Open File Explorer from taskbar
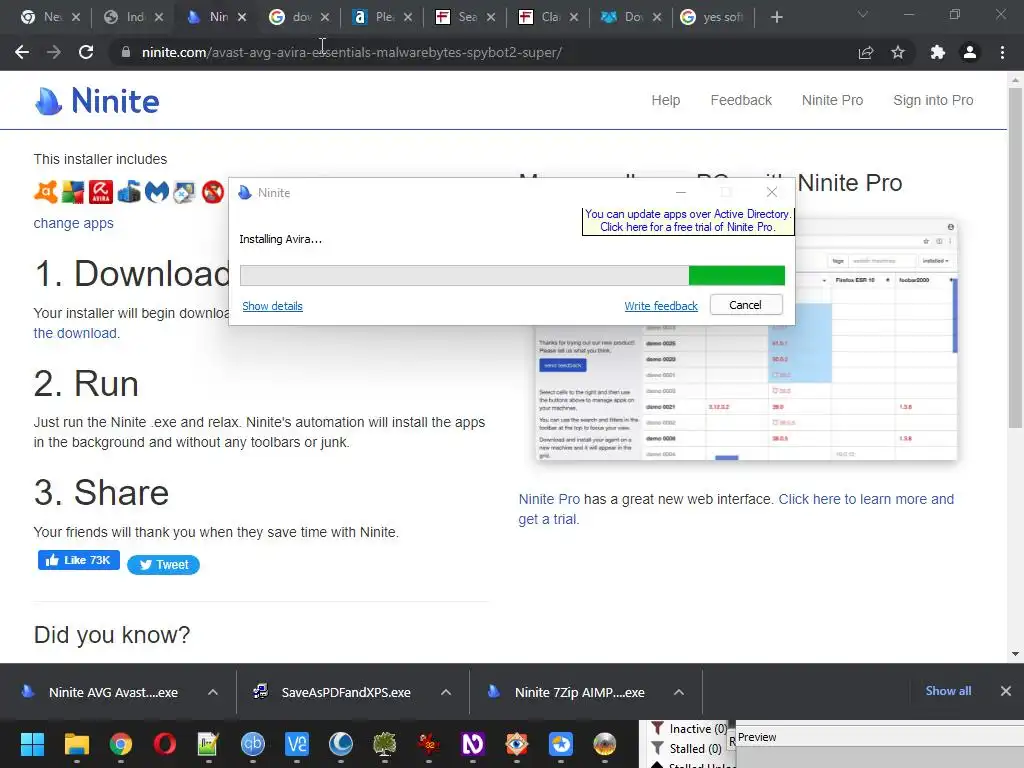The height and width of the screenshot is (768, 1024). [x=76, y=744]
